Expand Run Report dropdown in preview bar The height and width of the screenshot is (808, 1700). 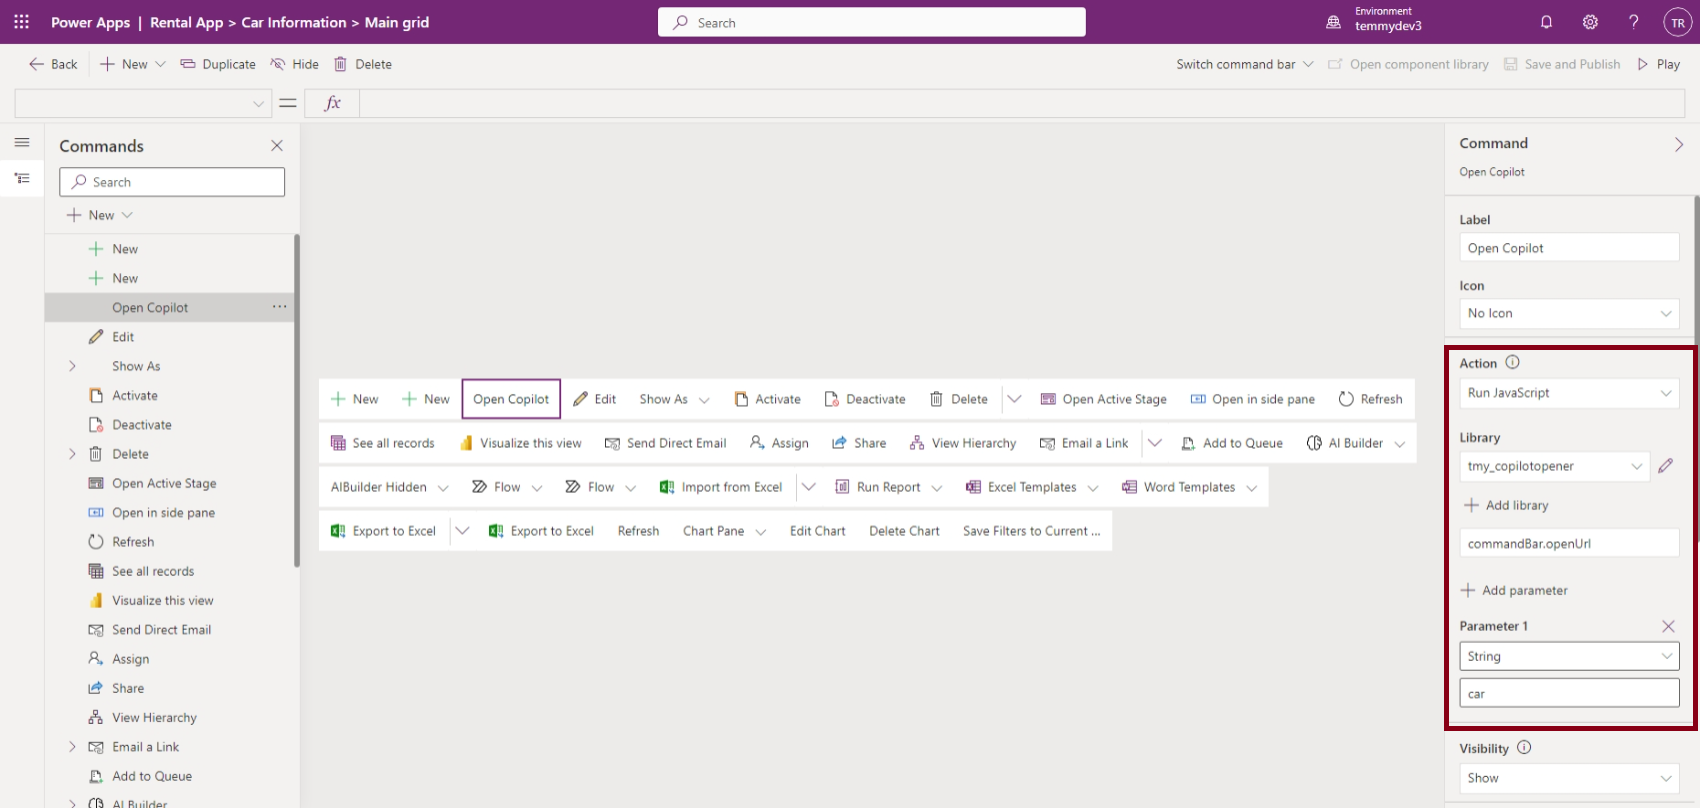[937, 488]
